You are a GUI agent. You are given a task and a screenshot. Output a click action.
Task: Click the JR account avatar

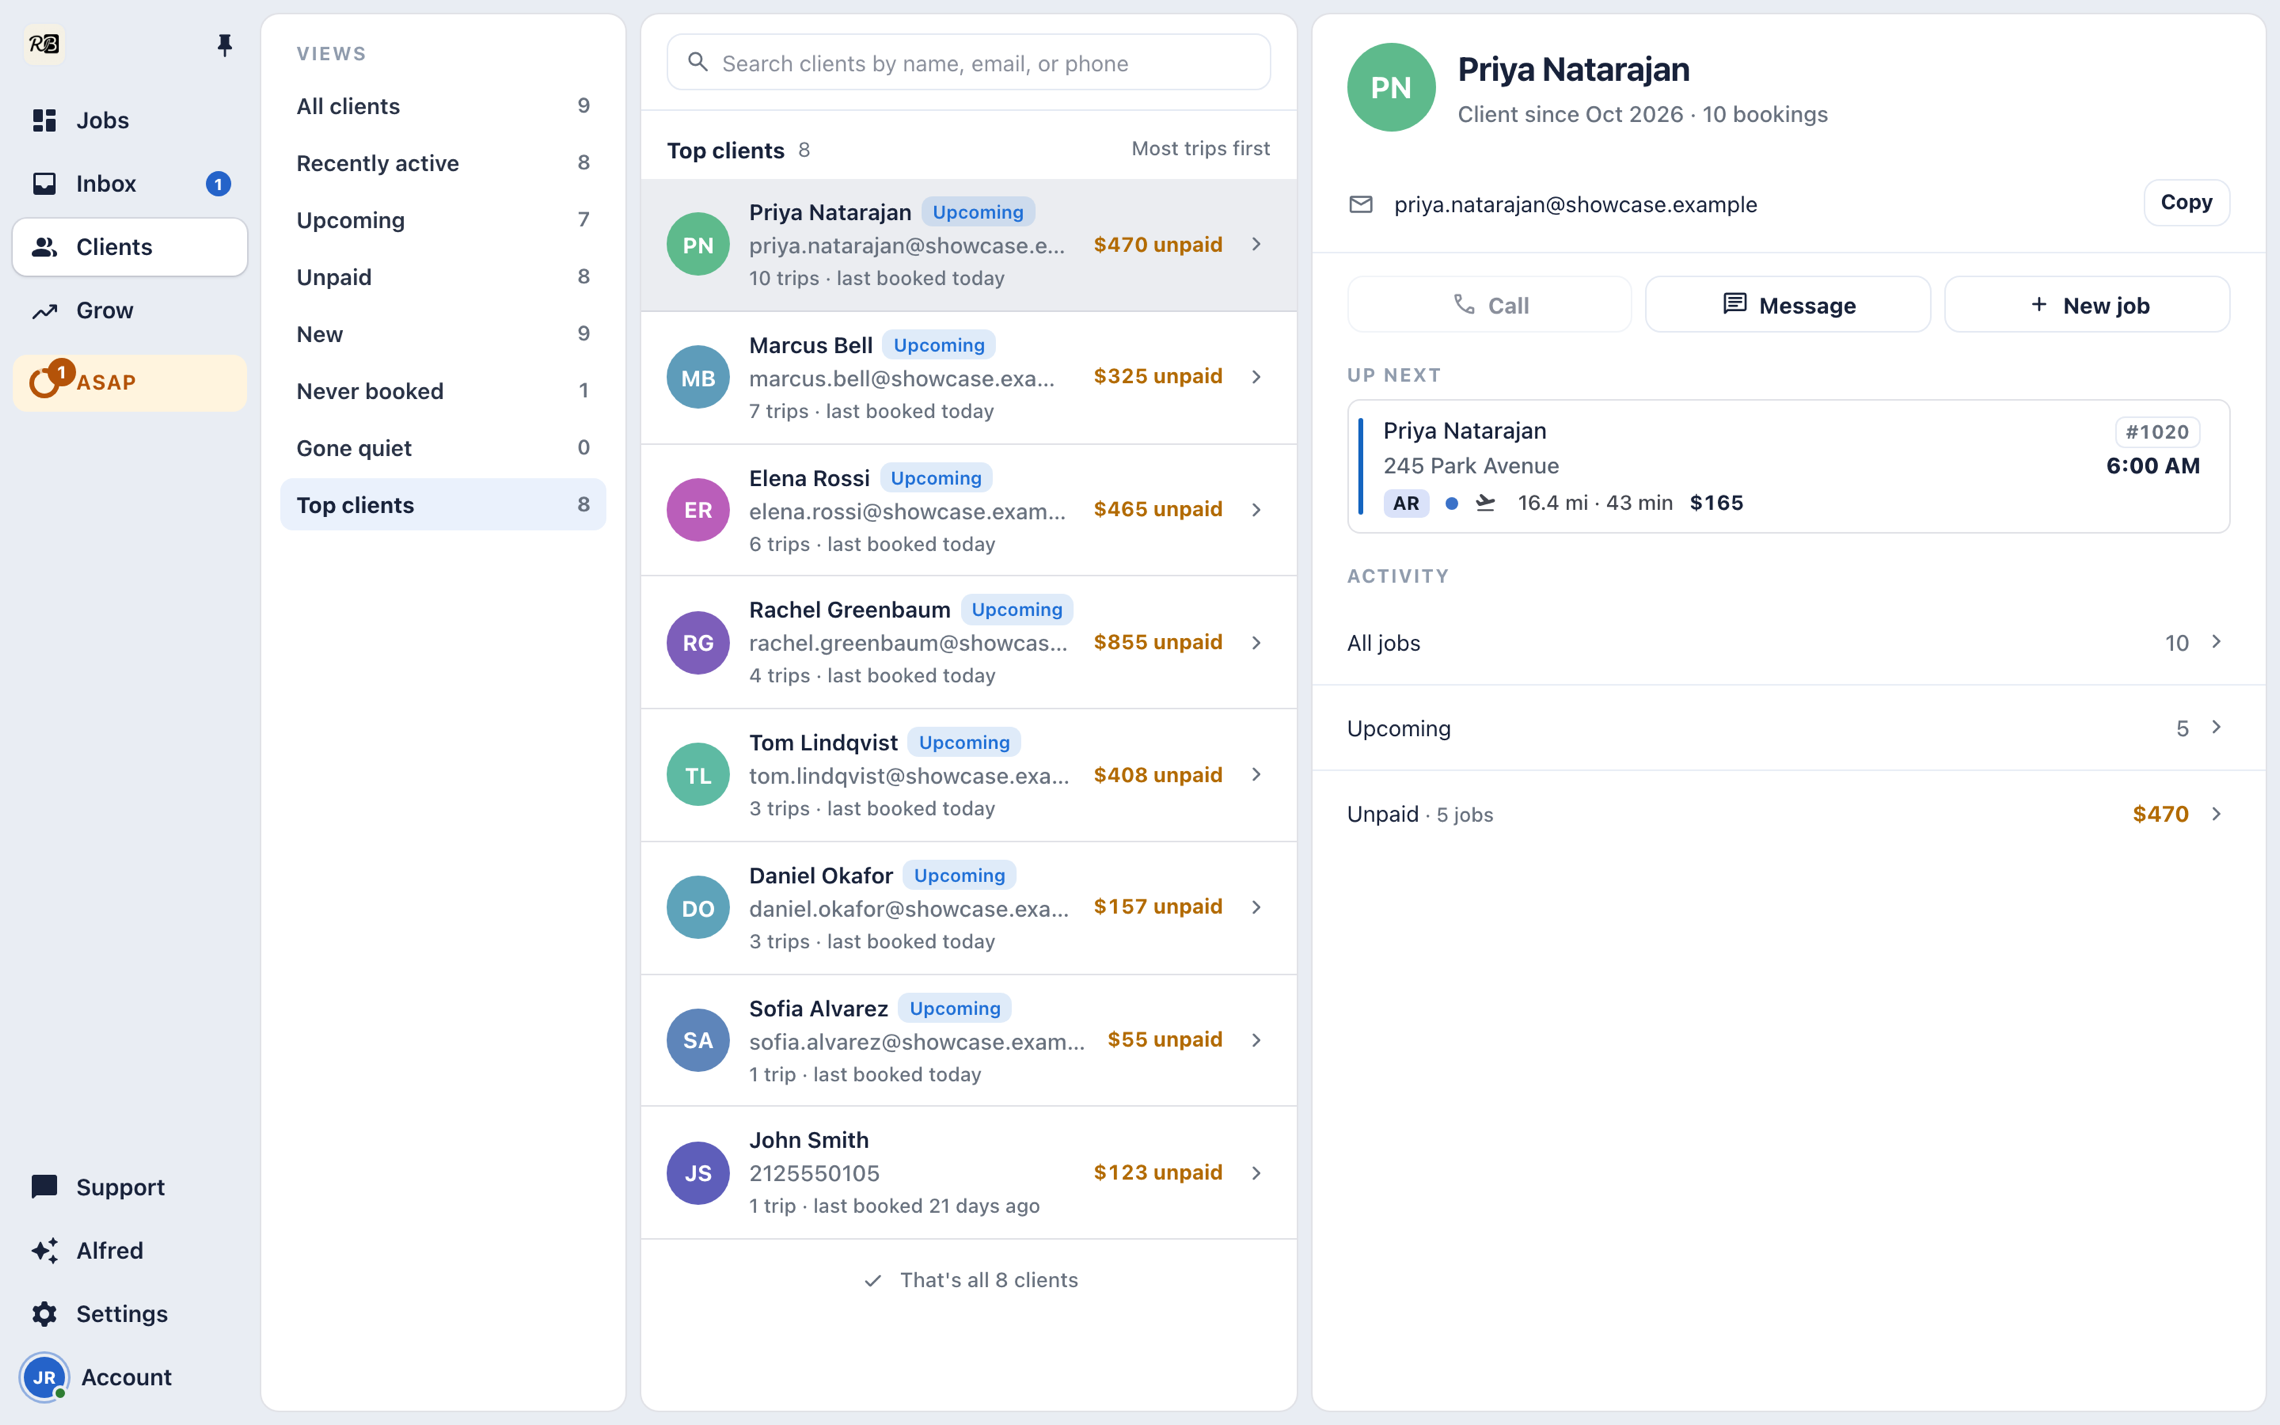coord(44,1377)
